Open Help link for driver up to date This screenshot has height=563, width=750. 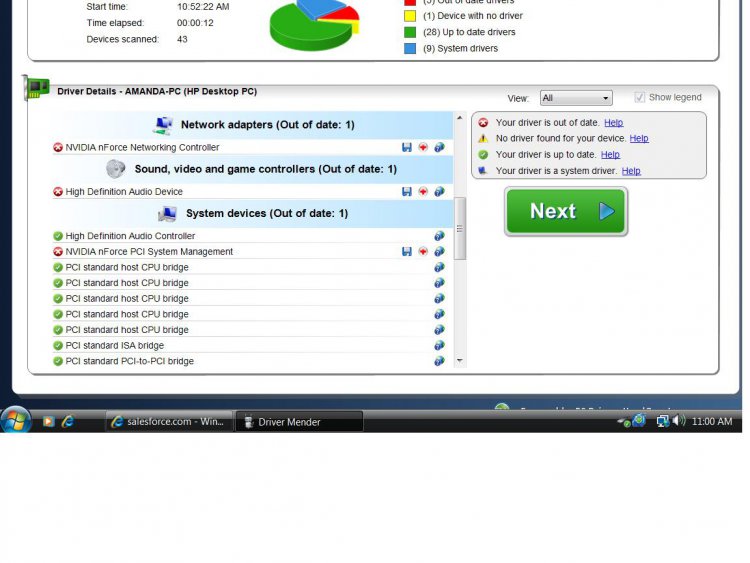pos(610,155)
